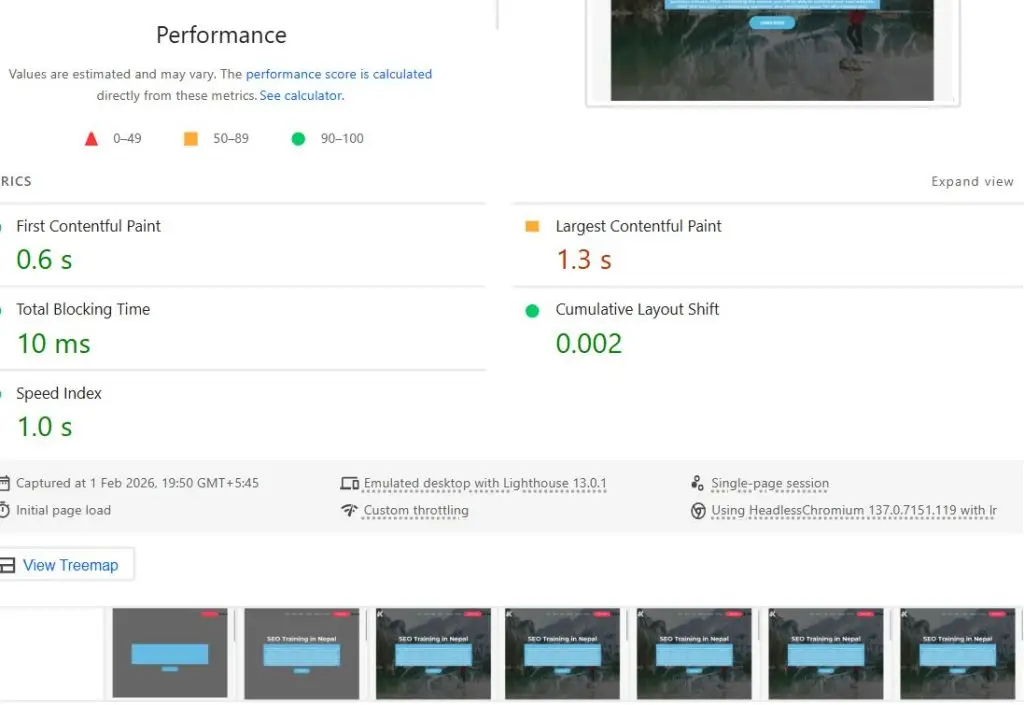Select the orange square beside Largest Contentful Paint
Image resolution: width=1024 pixels, height=705 pixels.
(531, 226)
